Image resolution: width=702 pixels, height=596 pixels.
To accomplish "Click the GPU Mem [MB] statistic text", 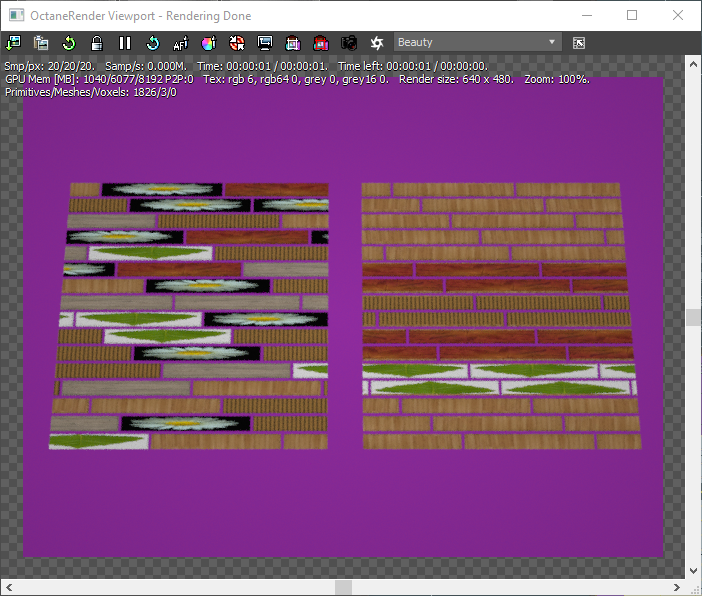I will tap(99, 79).
